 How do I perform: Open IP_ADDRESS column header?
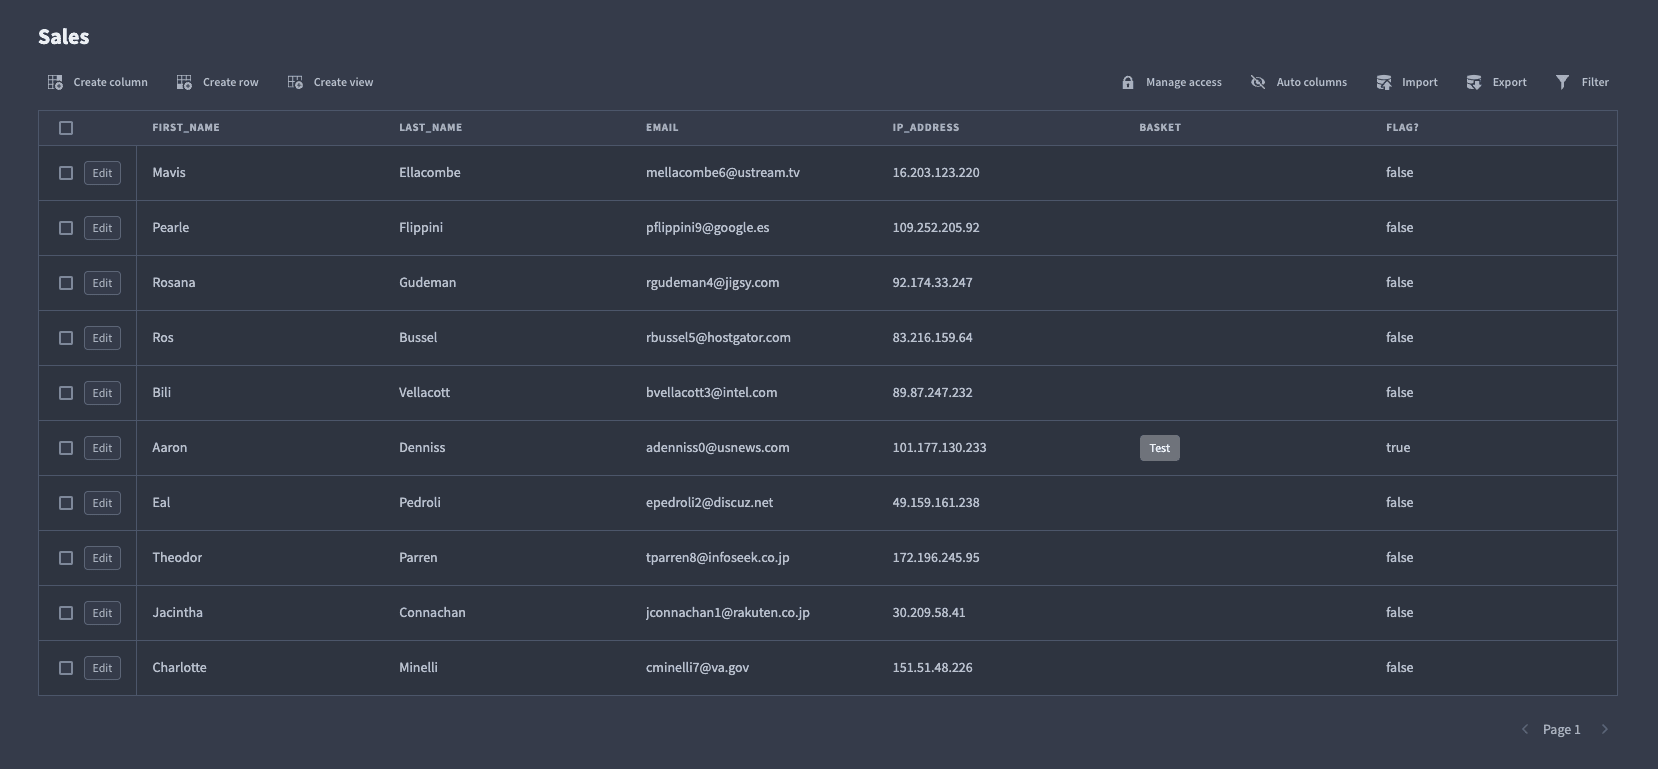coord(926,128)
